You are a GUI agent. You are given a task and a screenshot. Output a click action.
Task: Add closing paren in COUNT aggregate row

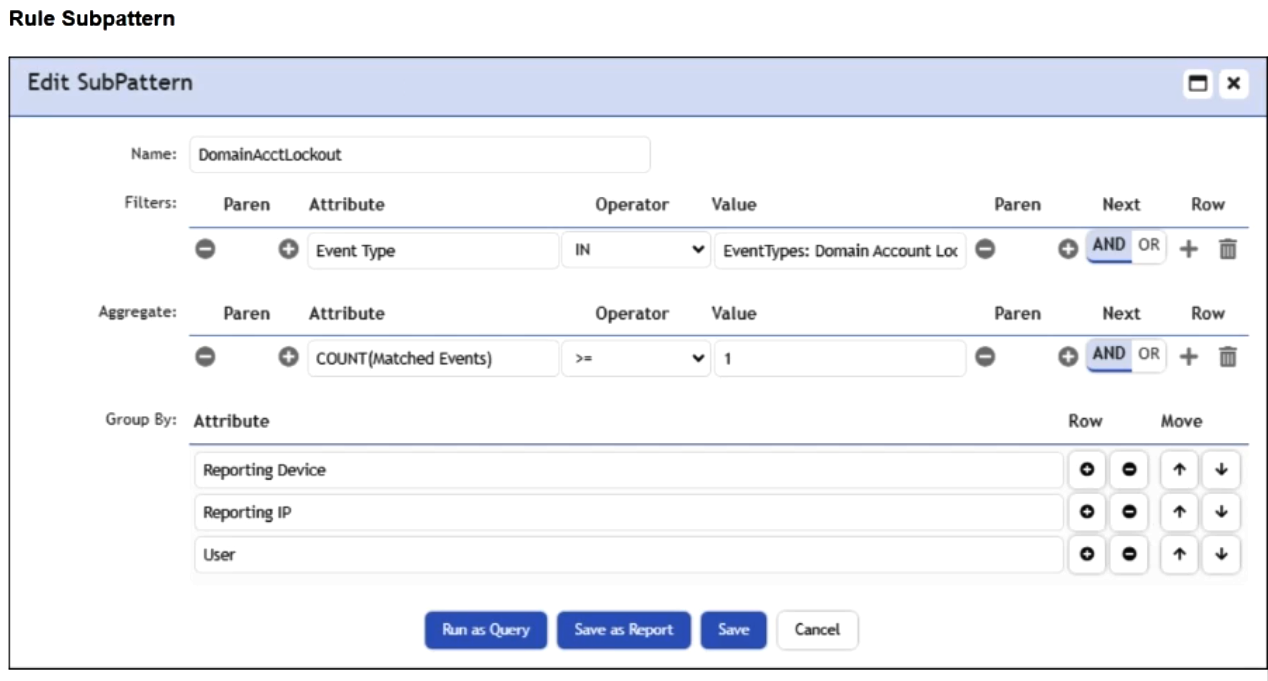1068,357
